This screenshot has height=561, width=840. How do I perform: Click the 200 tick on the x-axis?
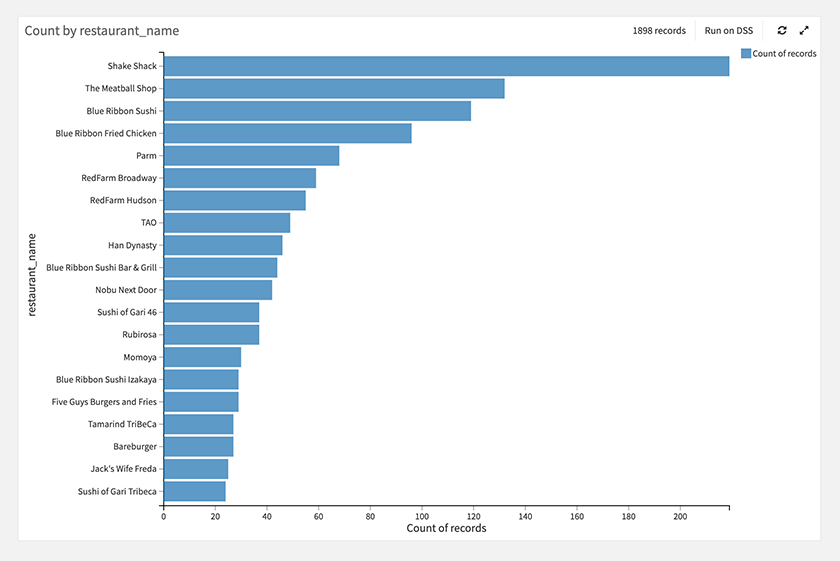point(680,517)
